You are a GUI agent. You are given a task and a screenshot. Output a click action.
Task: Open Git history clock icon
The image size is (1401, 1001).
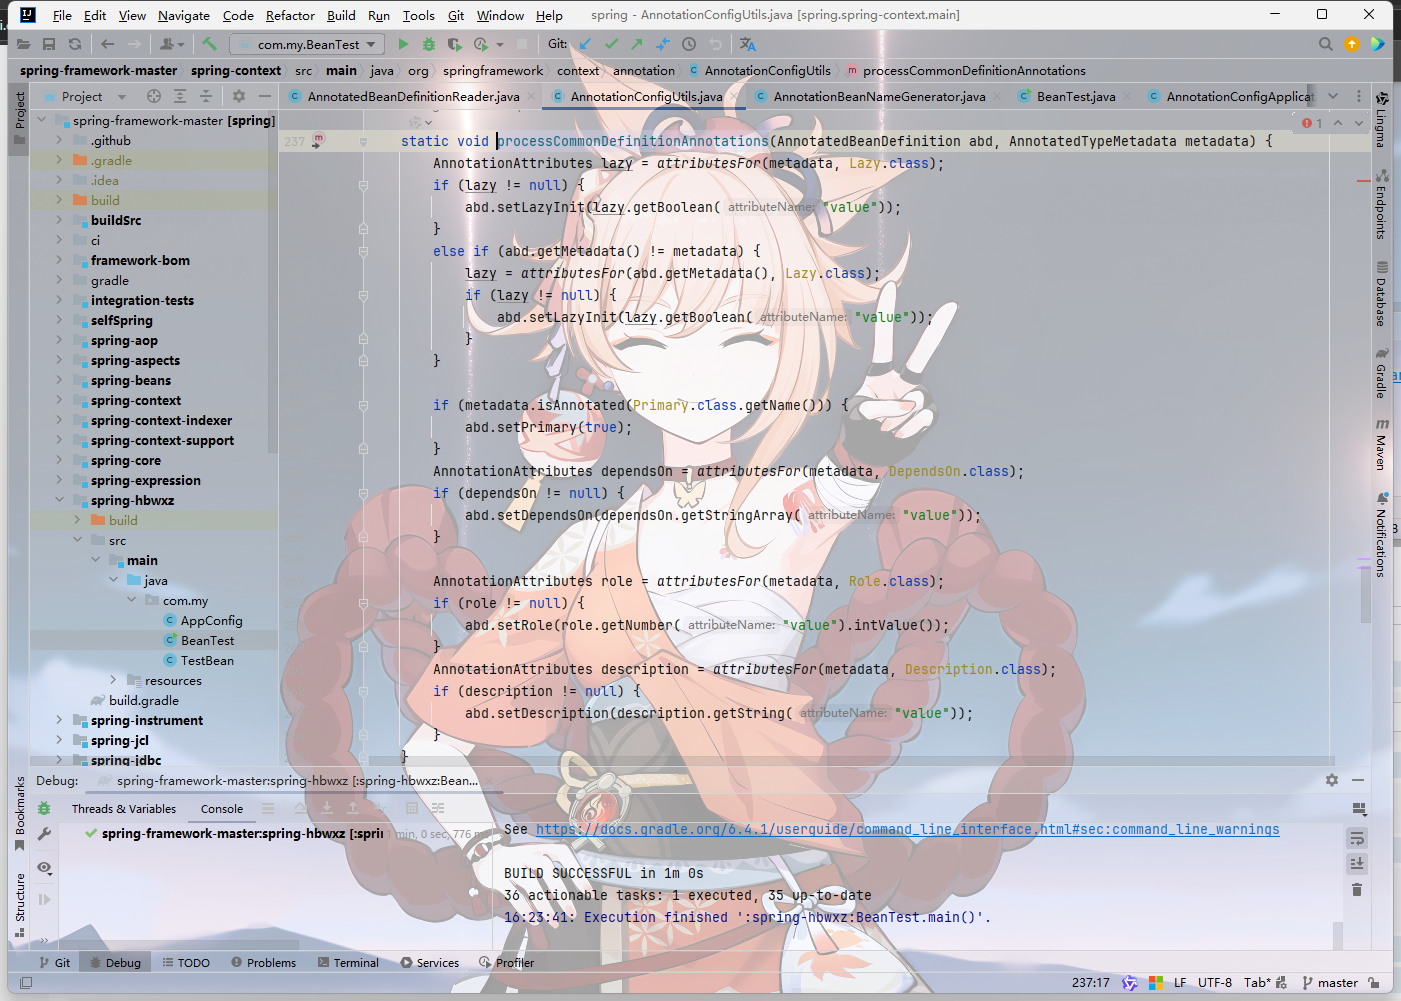point(689,44)
